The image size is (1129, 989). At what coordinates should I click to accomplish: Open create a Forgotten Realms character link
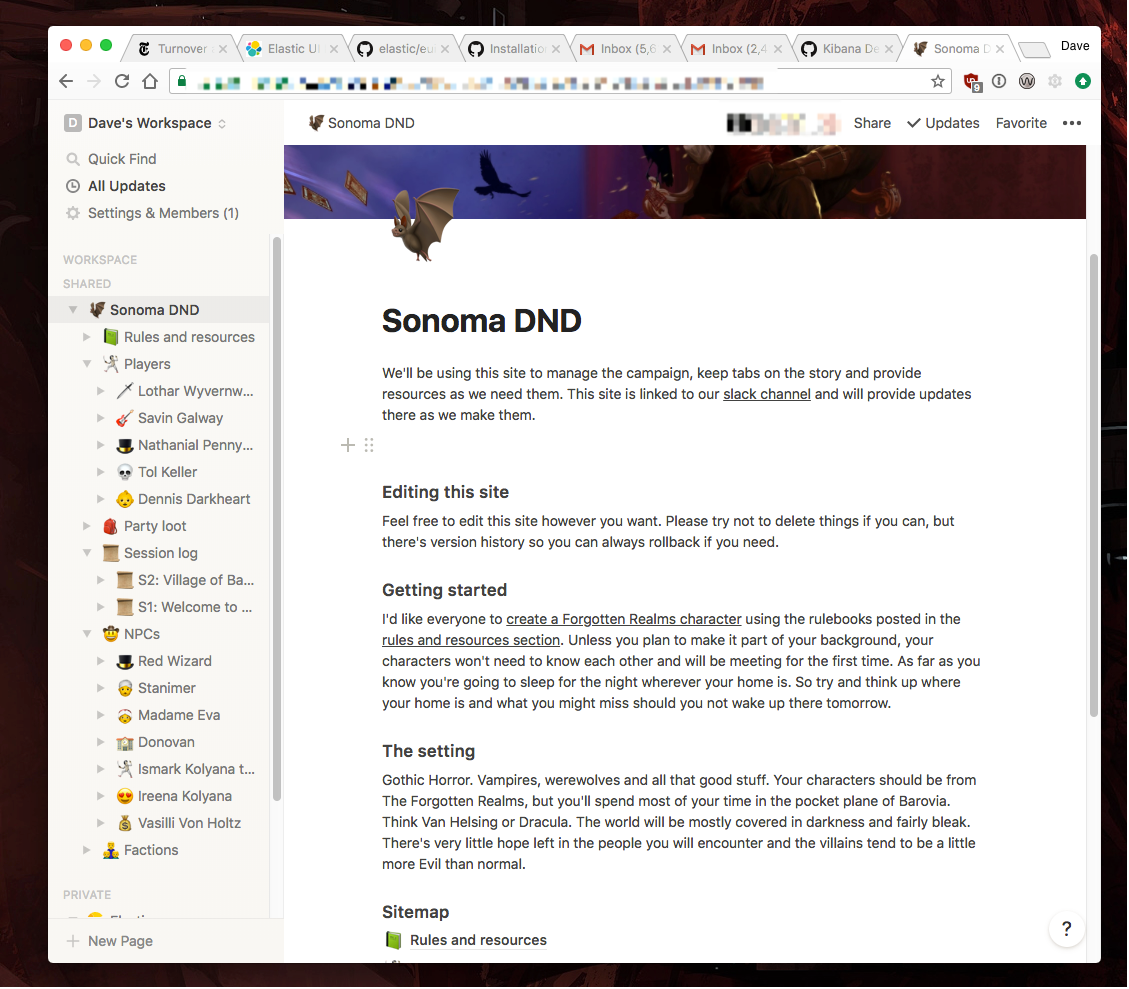[624, 619]
